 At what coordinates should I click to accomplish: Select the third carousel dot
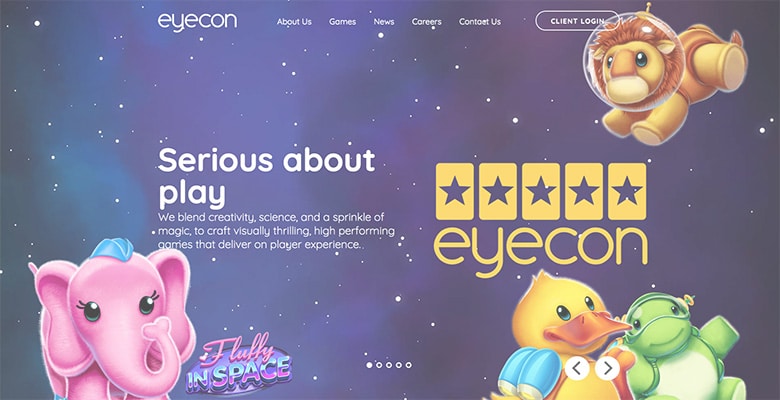click(389, 365)
